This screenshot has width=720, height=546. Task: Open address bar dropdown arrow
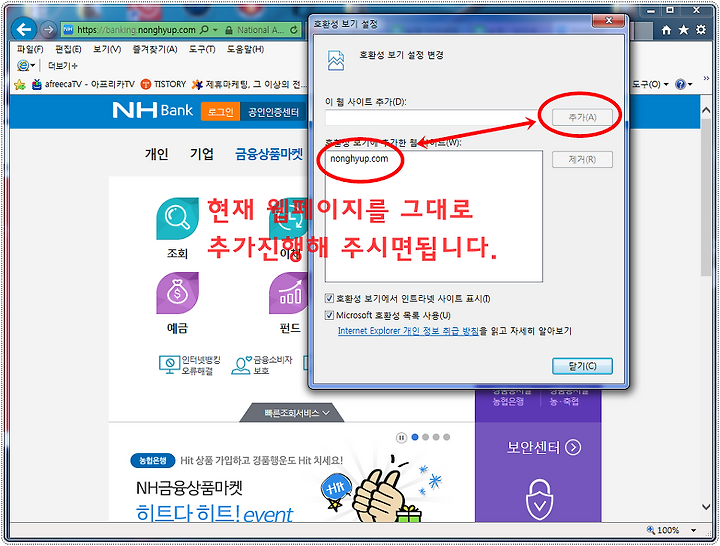click(215, 30)
